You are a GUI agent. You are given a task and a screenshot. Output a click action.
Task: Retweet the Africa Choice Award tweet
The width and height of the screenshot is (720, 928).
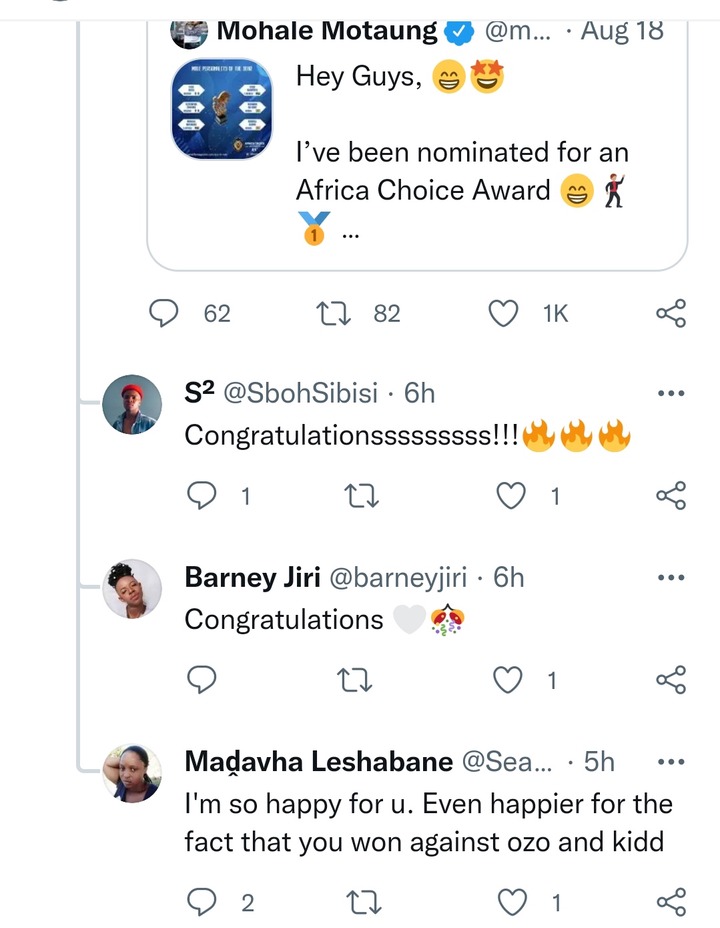(333, 313)
